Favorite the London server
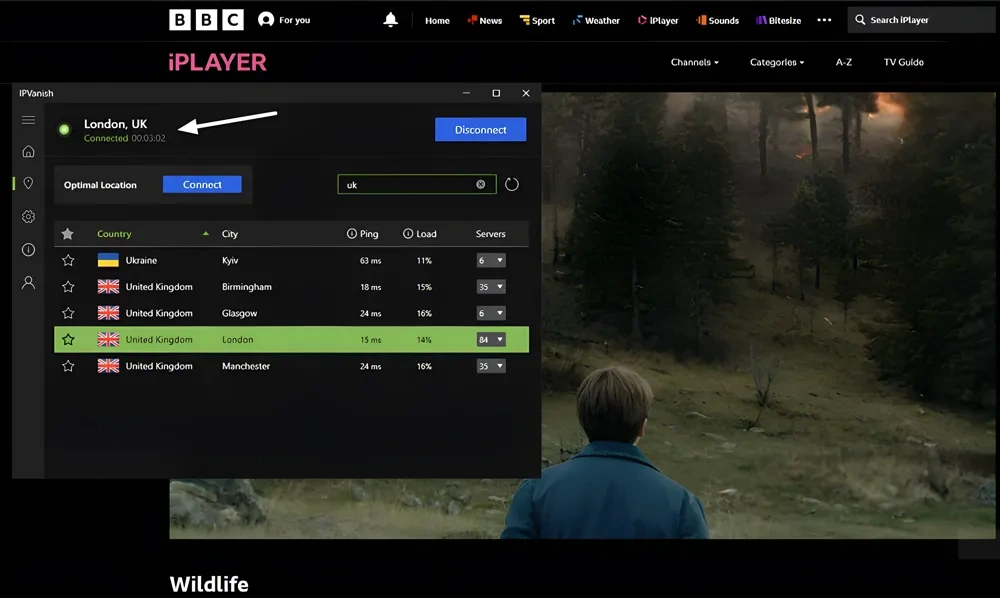1000x598 pixels. point(68,340)
